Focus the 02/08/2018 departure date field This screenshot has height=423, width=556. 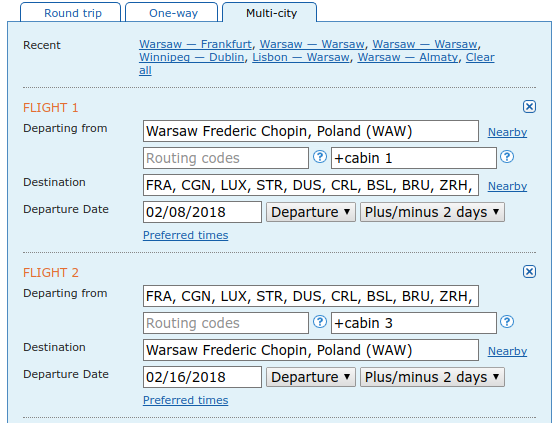[202, 212]
